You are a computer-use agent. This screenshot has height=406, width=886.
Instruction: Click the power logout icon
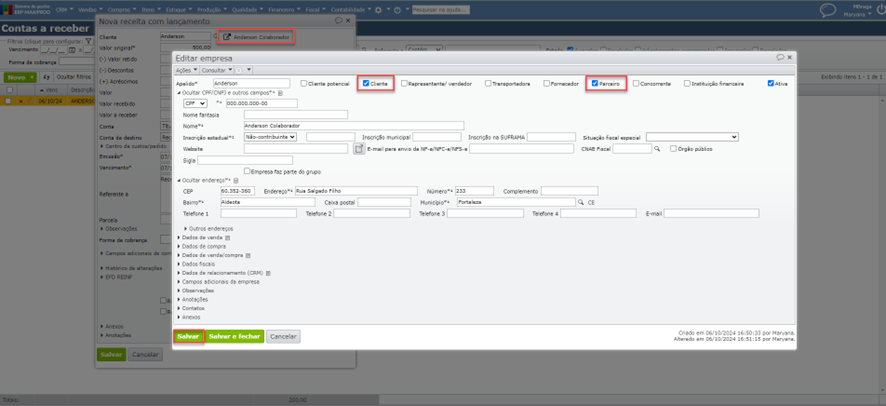tap(880, 10)
